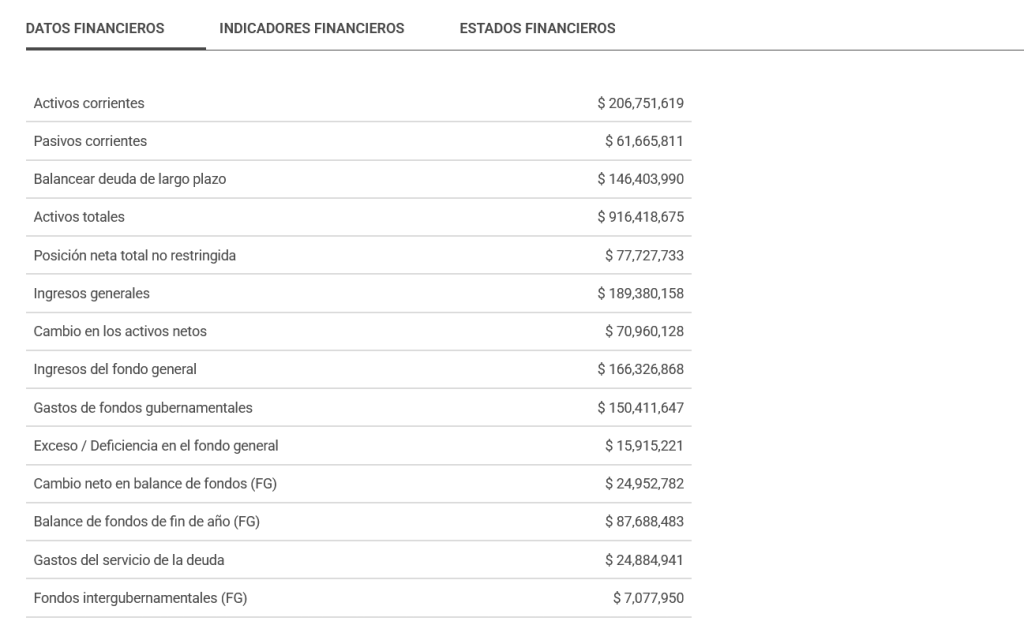Select the Fondos intergubernamentales (FG) label

140,598
